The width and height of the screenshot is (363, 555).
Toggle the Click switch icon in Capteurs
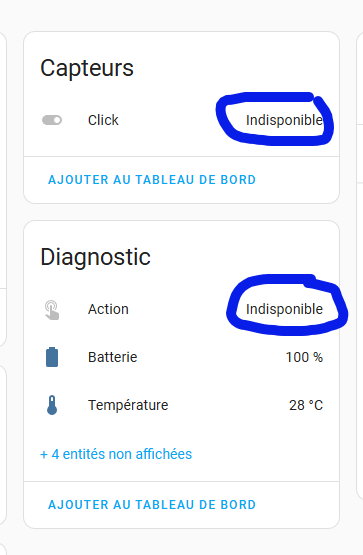pyautogui.click(x=52, y=120)
